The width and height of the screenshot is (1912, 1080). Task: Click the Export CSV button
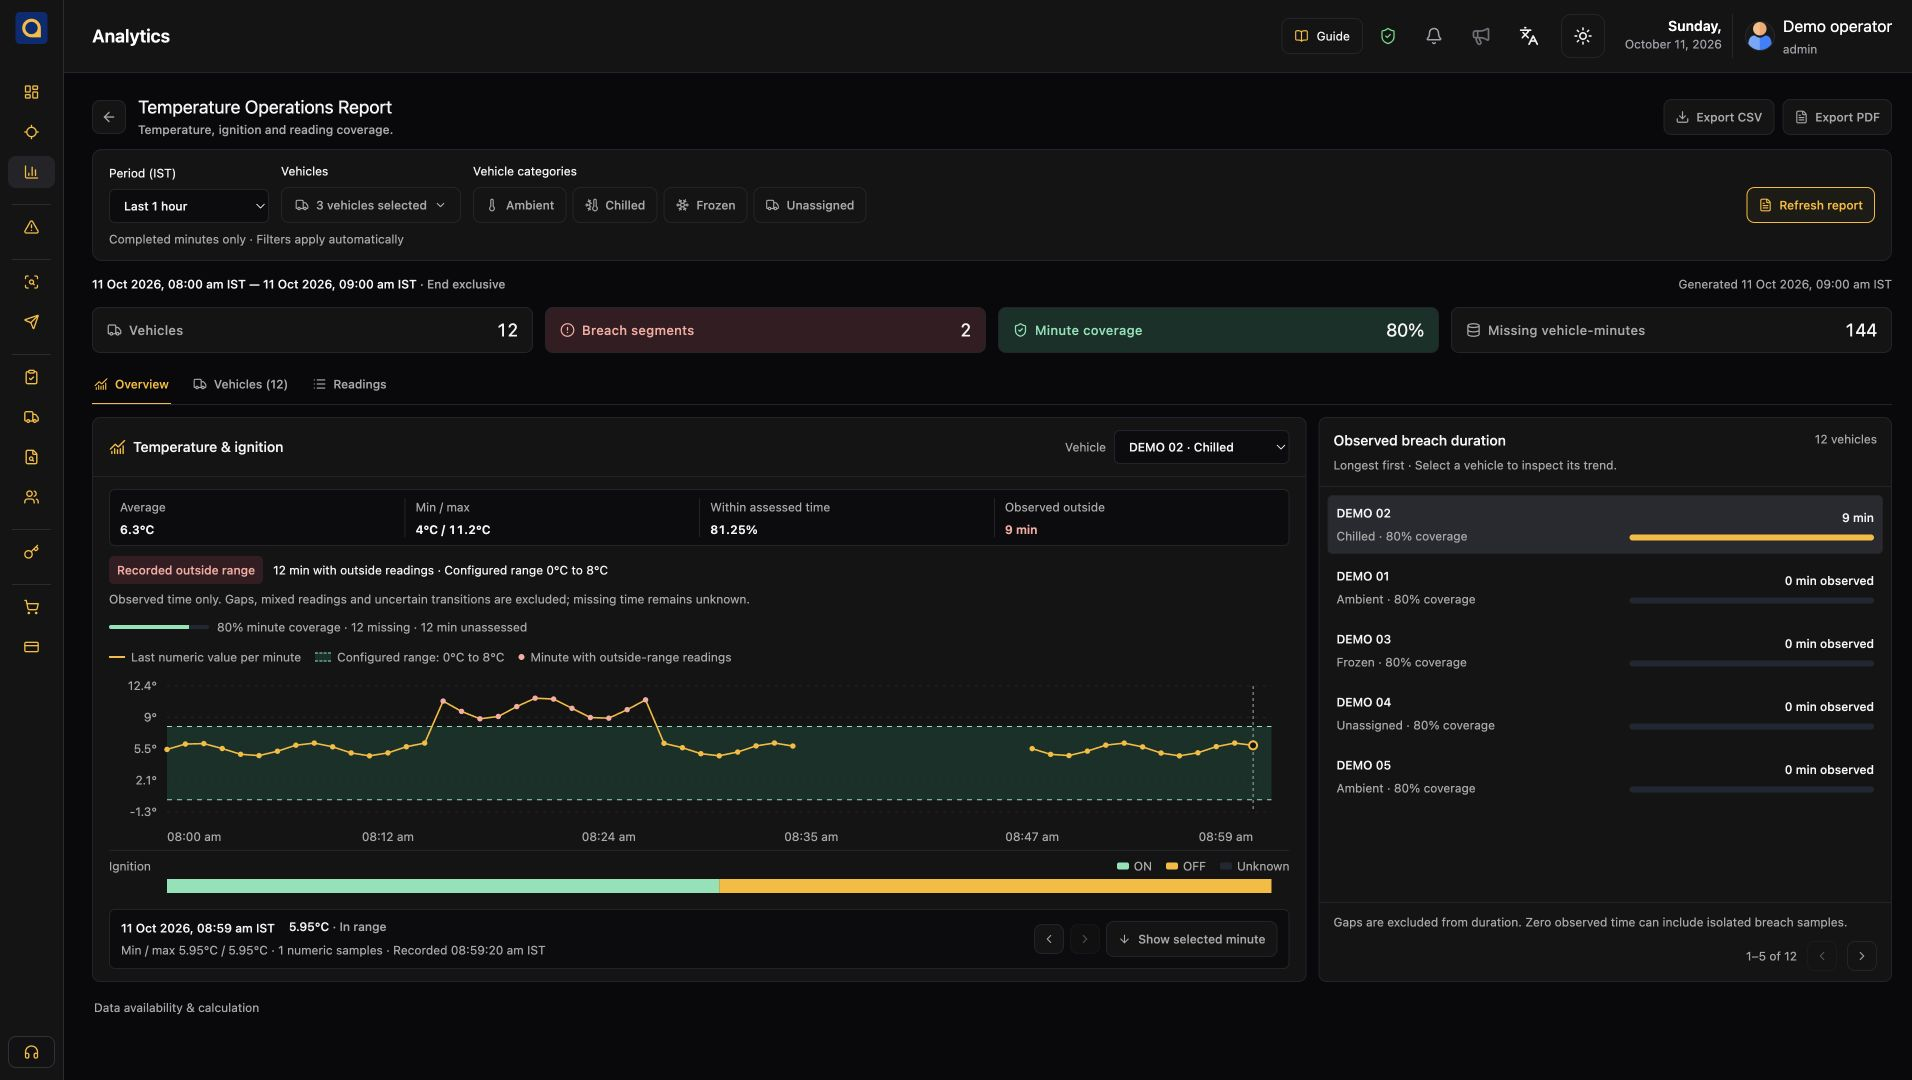pos(1718,117)
